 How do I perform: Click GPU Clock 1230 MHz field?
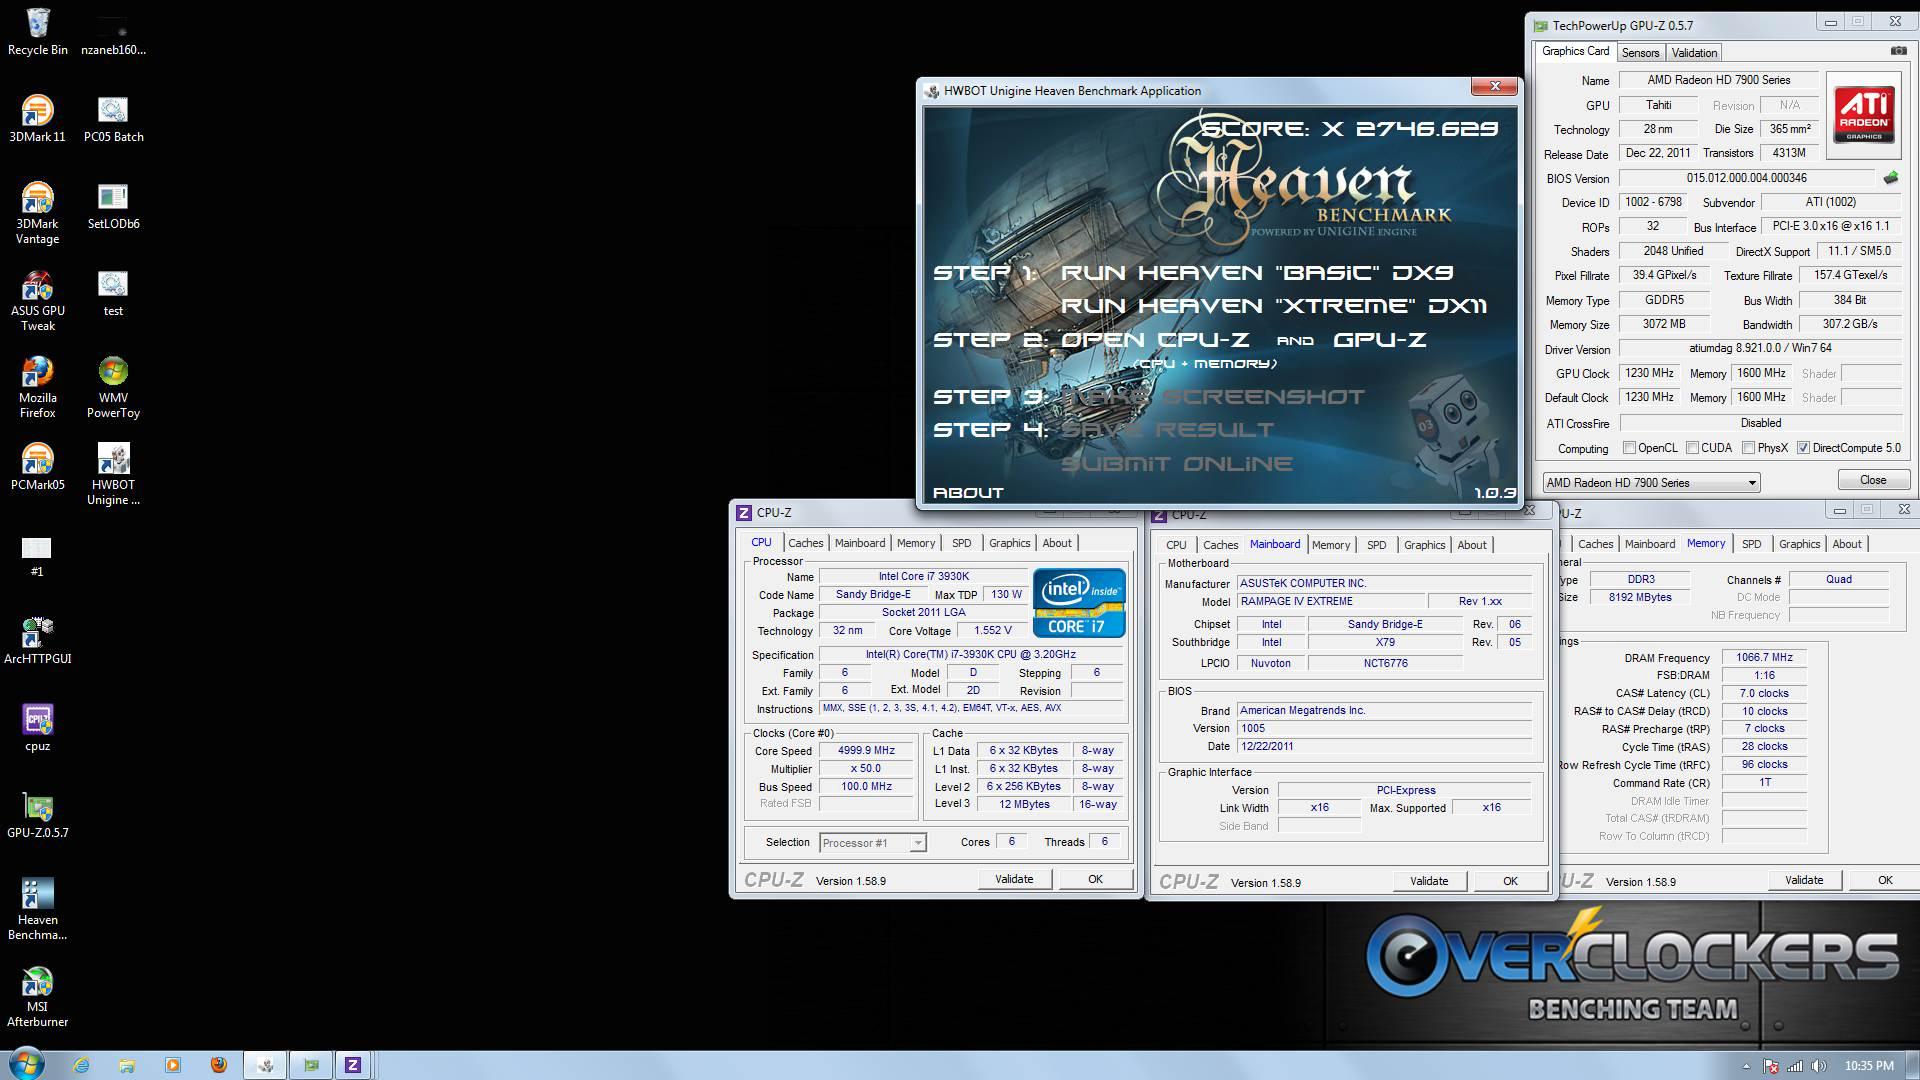tap(1649, 373)
